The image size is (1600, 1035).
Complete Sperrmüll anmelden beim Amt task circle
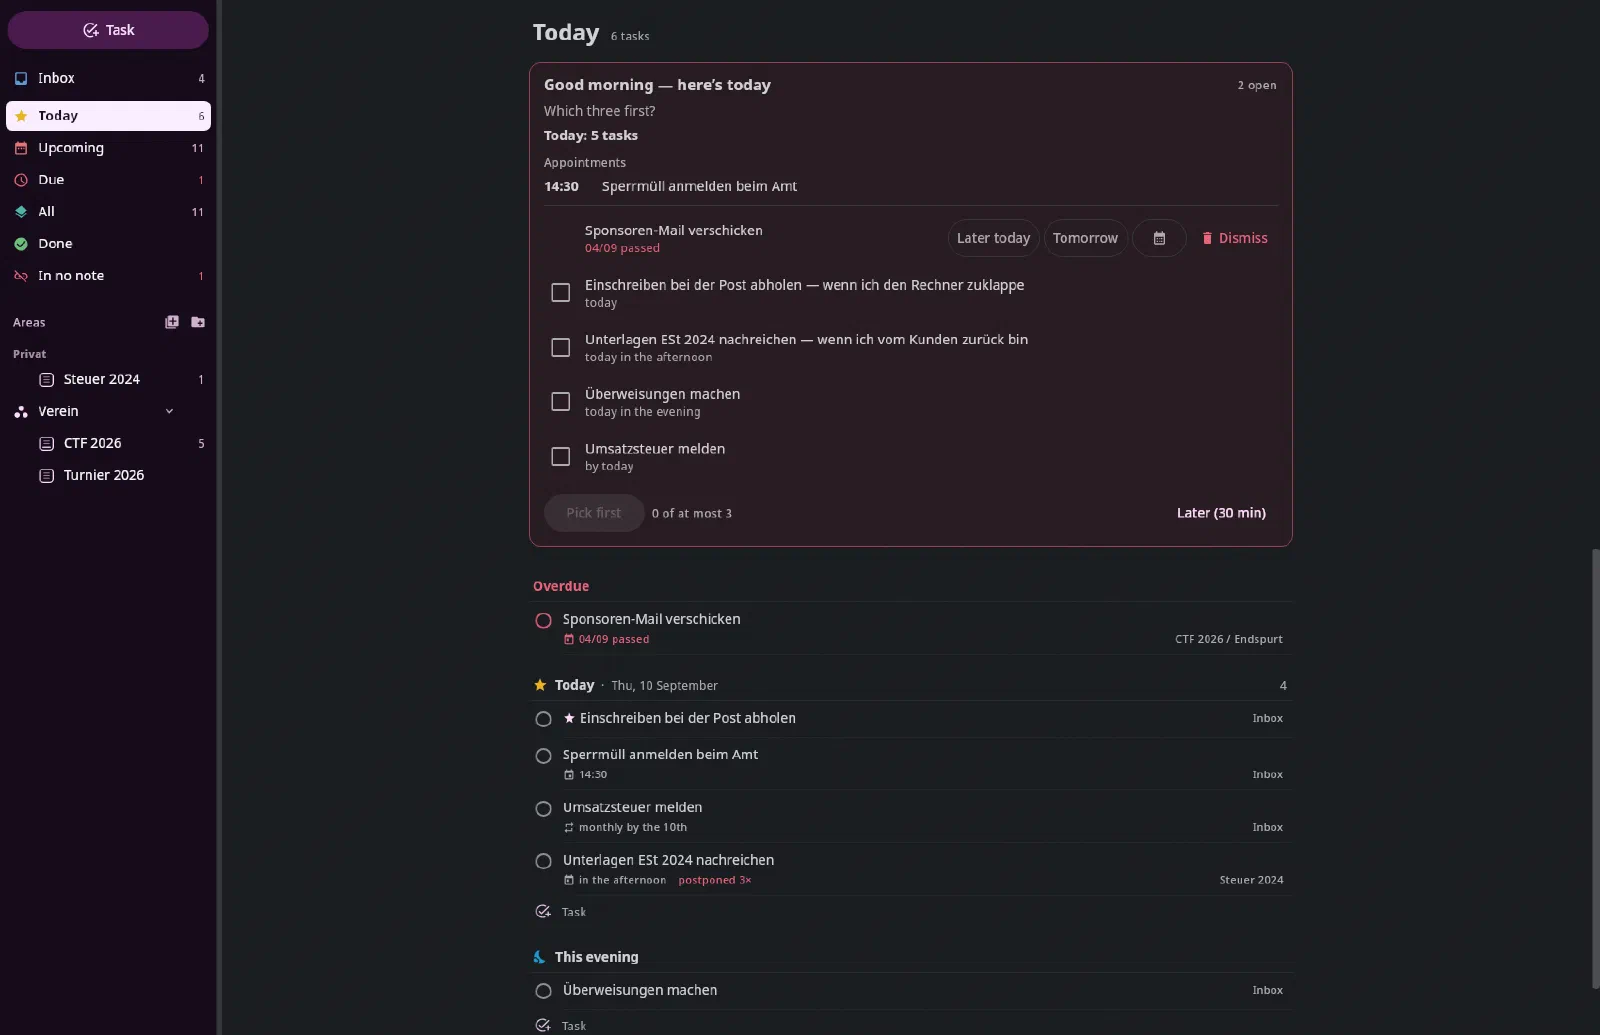pyautogui.click(x=543, y=756)
